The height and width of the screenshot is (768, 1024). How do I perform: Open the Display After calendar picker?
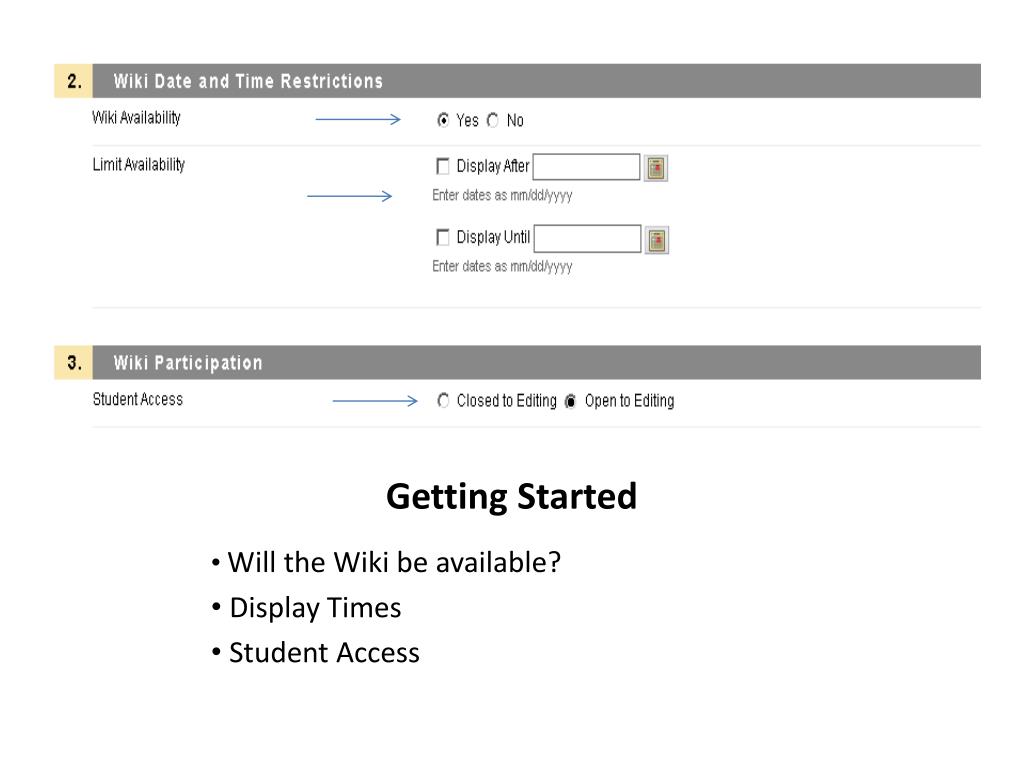point(656,168)
